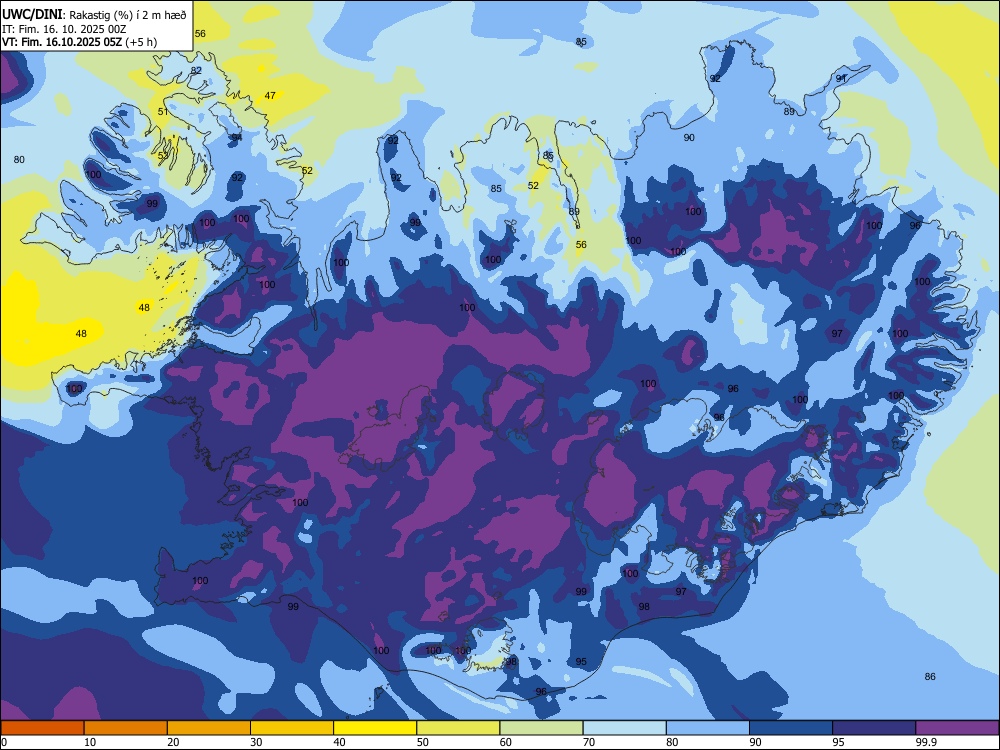The image size is (1000, 750).
Task: Click the '99.9' legend tick label
Action: [926, 742]
